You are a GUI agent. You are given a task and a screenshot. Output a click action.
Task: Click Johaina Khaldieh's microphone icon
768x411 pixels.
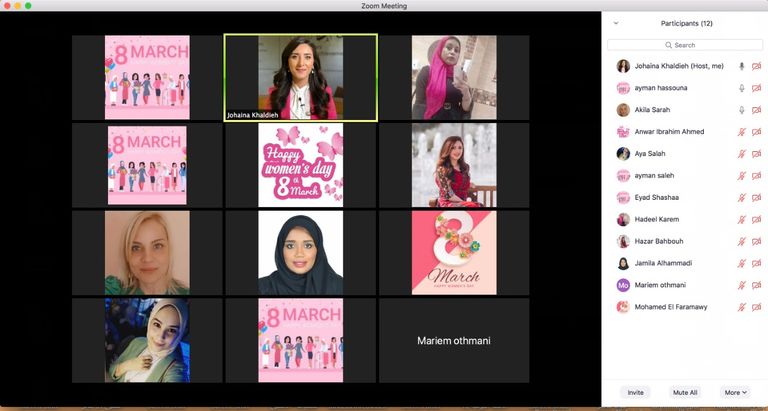[x=741, y=66]
